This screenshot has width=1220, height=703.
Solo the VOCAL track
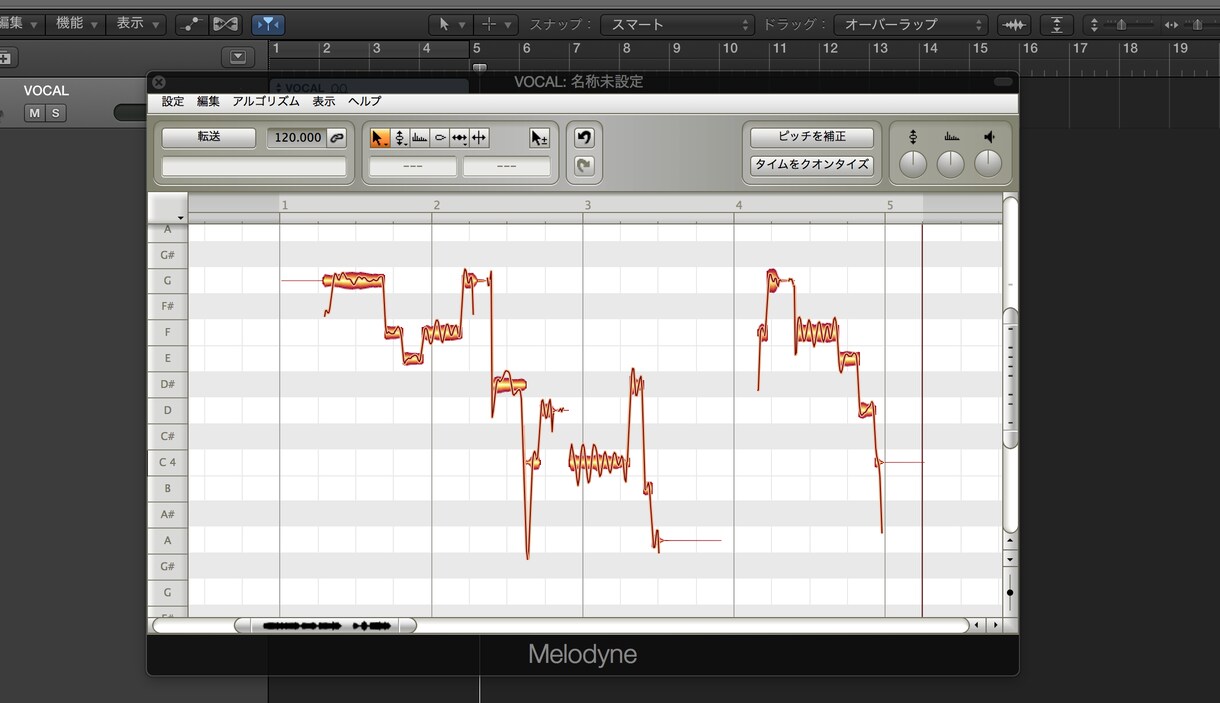(56, 113)
